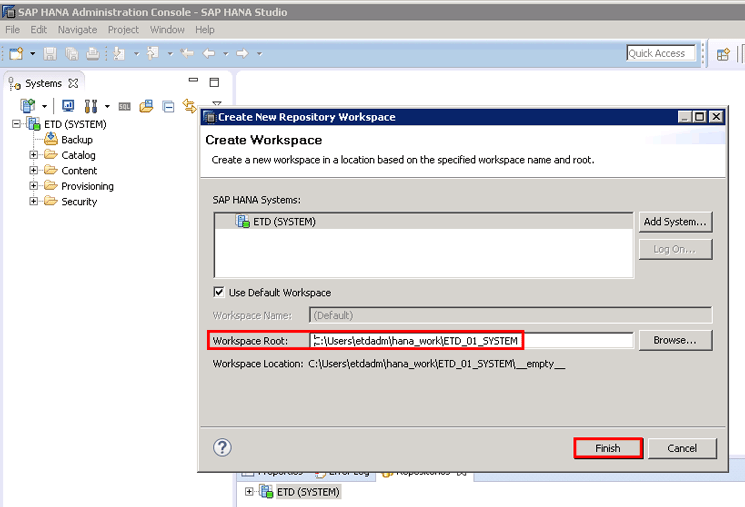Click the Add System... button
This screenshot has height=507, width=745.
point(675,221)
